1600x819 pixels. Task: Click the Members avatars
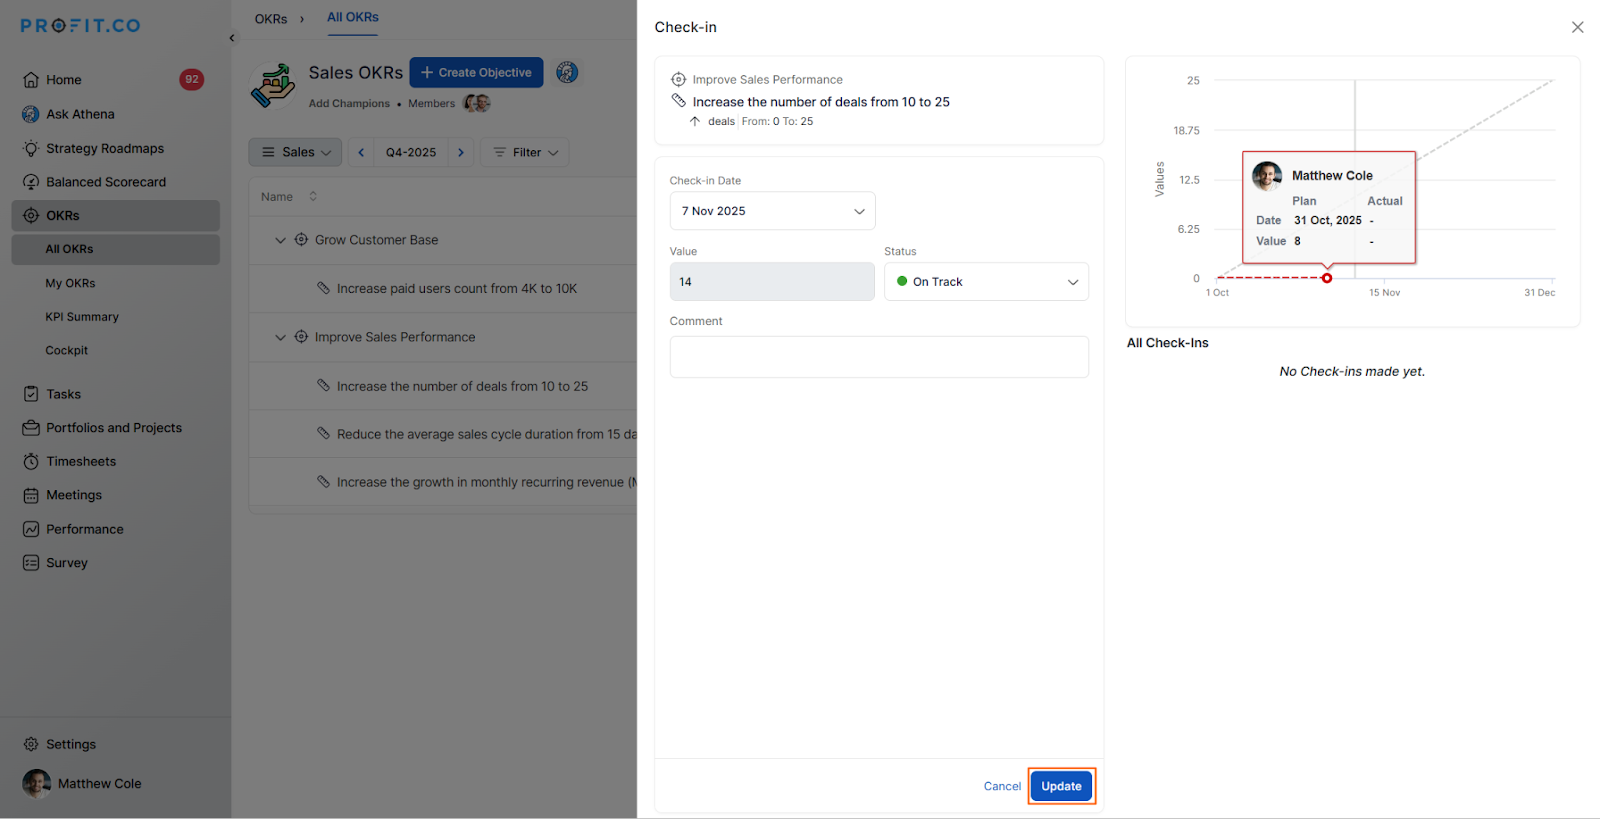pos(477,103)
